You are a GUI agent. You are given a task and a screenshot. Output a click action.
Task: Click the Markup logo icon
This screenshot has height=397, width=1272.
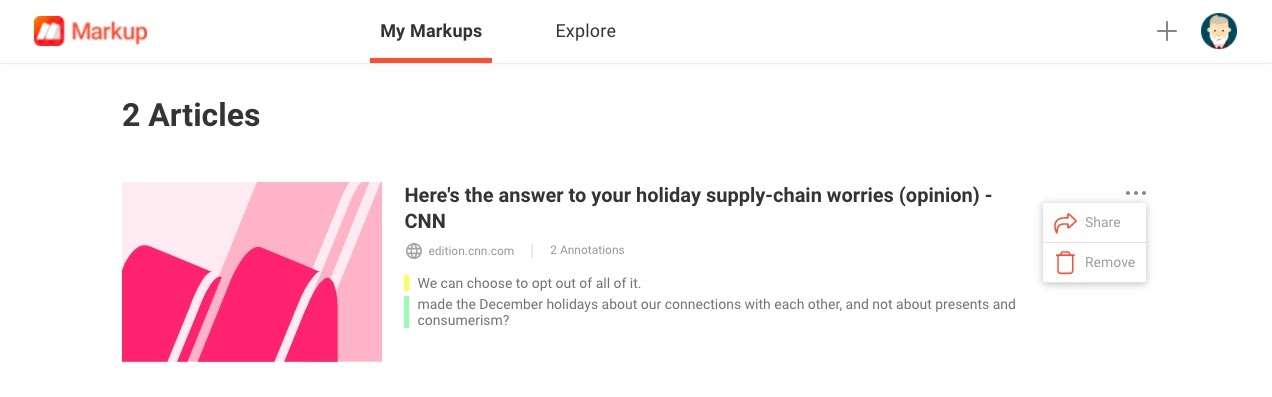tap(49, 32)
